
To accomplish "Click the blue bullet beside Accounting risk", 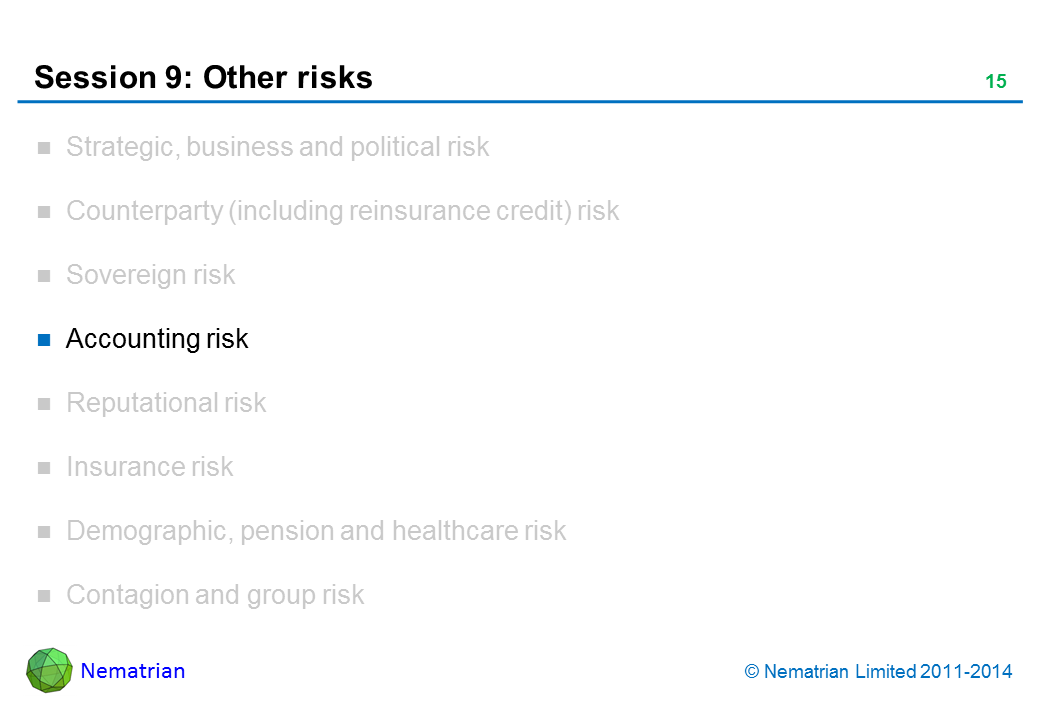I will 44,340.
